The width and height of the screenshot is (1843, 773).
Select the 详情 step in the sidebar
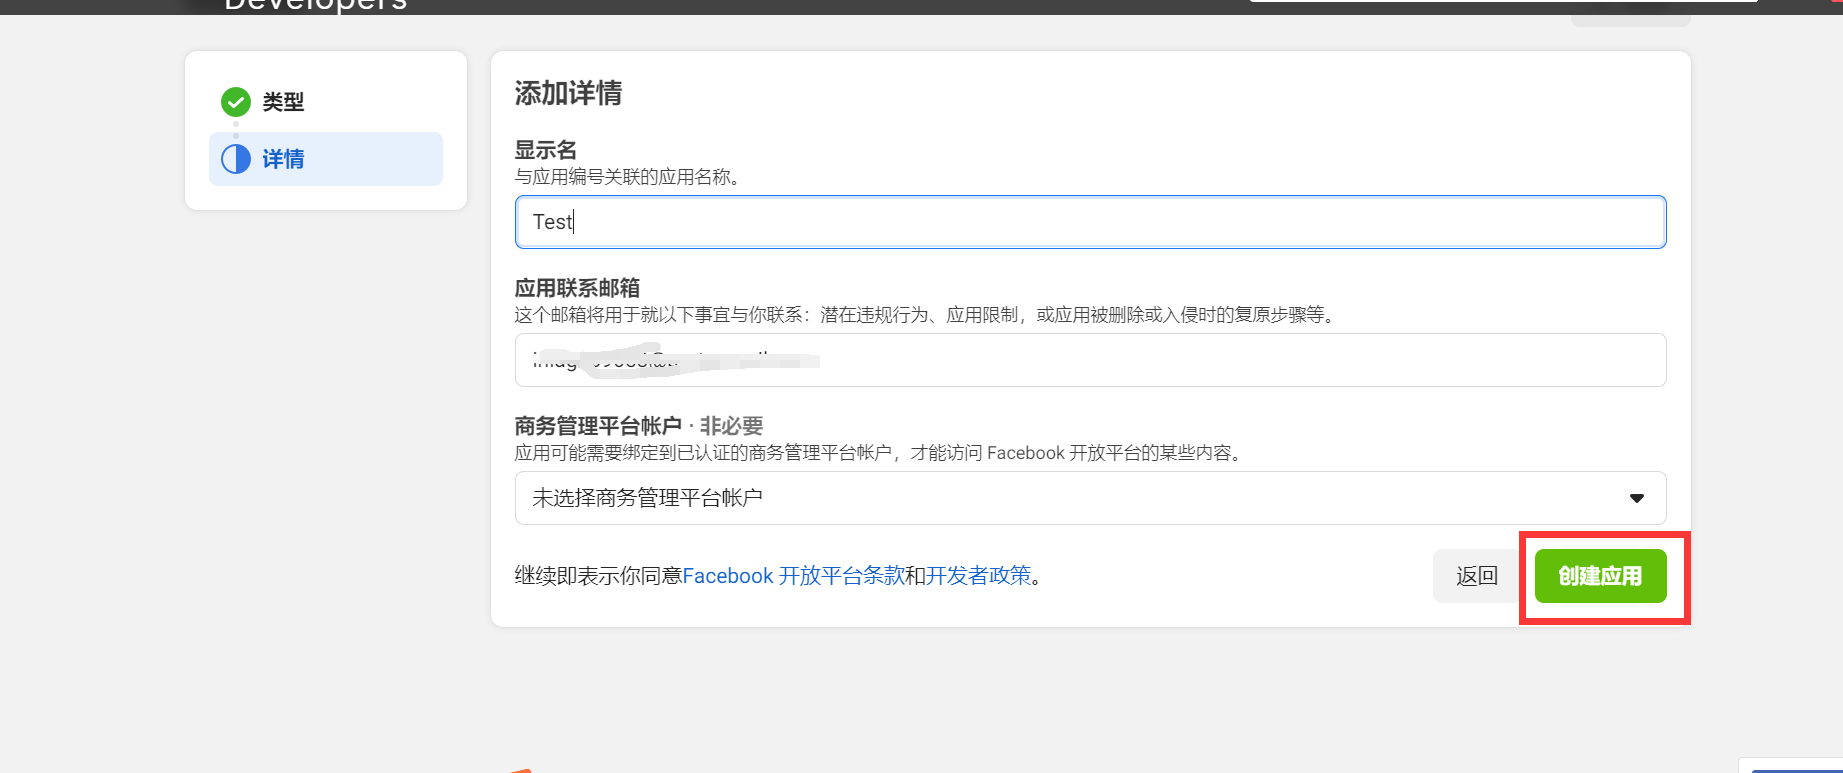pyautogui.click(x=326, y=159)
